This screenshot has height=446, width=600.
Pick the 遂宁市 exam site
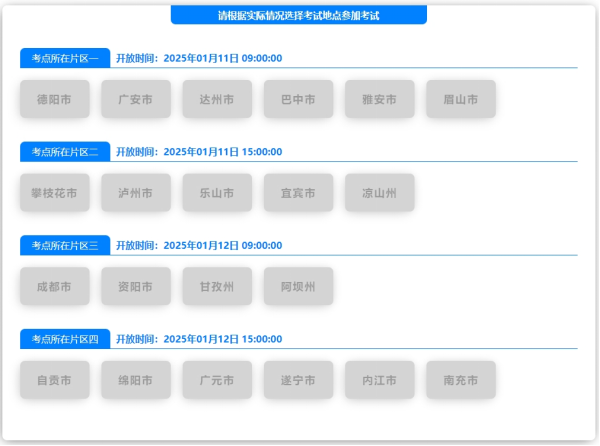[298, 380]
